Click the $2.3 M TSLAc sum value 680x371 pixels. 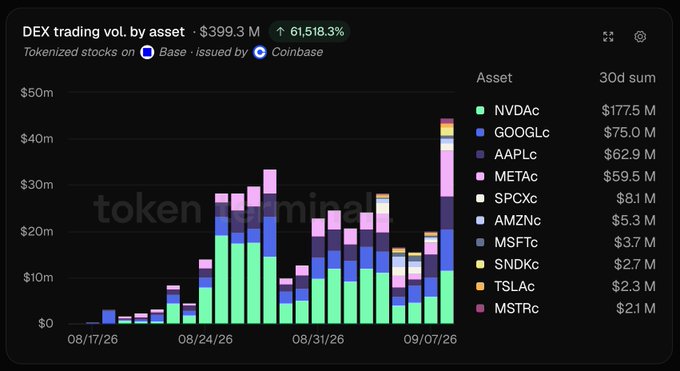click(634, 286)
